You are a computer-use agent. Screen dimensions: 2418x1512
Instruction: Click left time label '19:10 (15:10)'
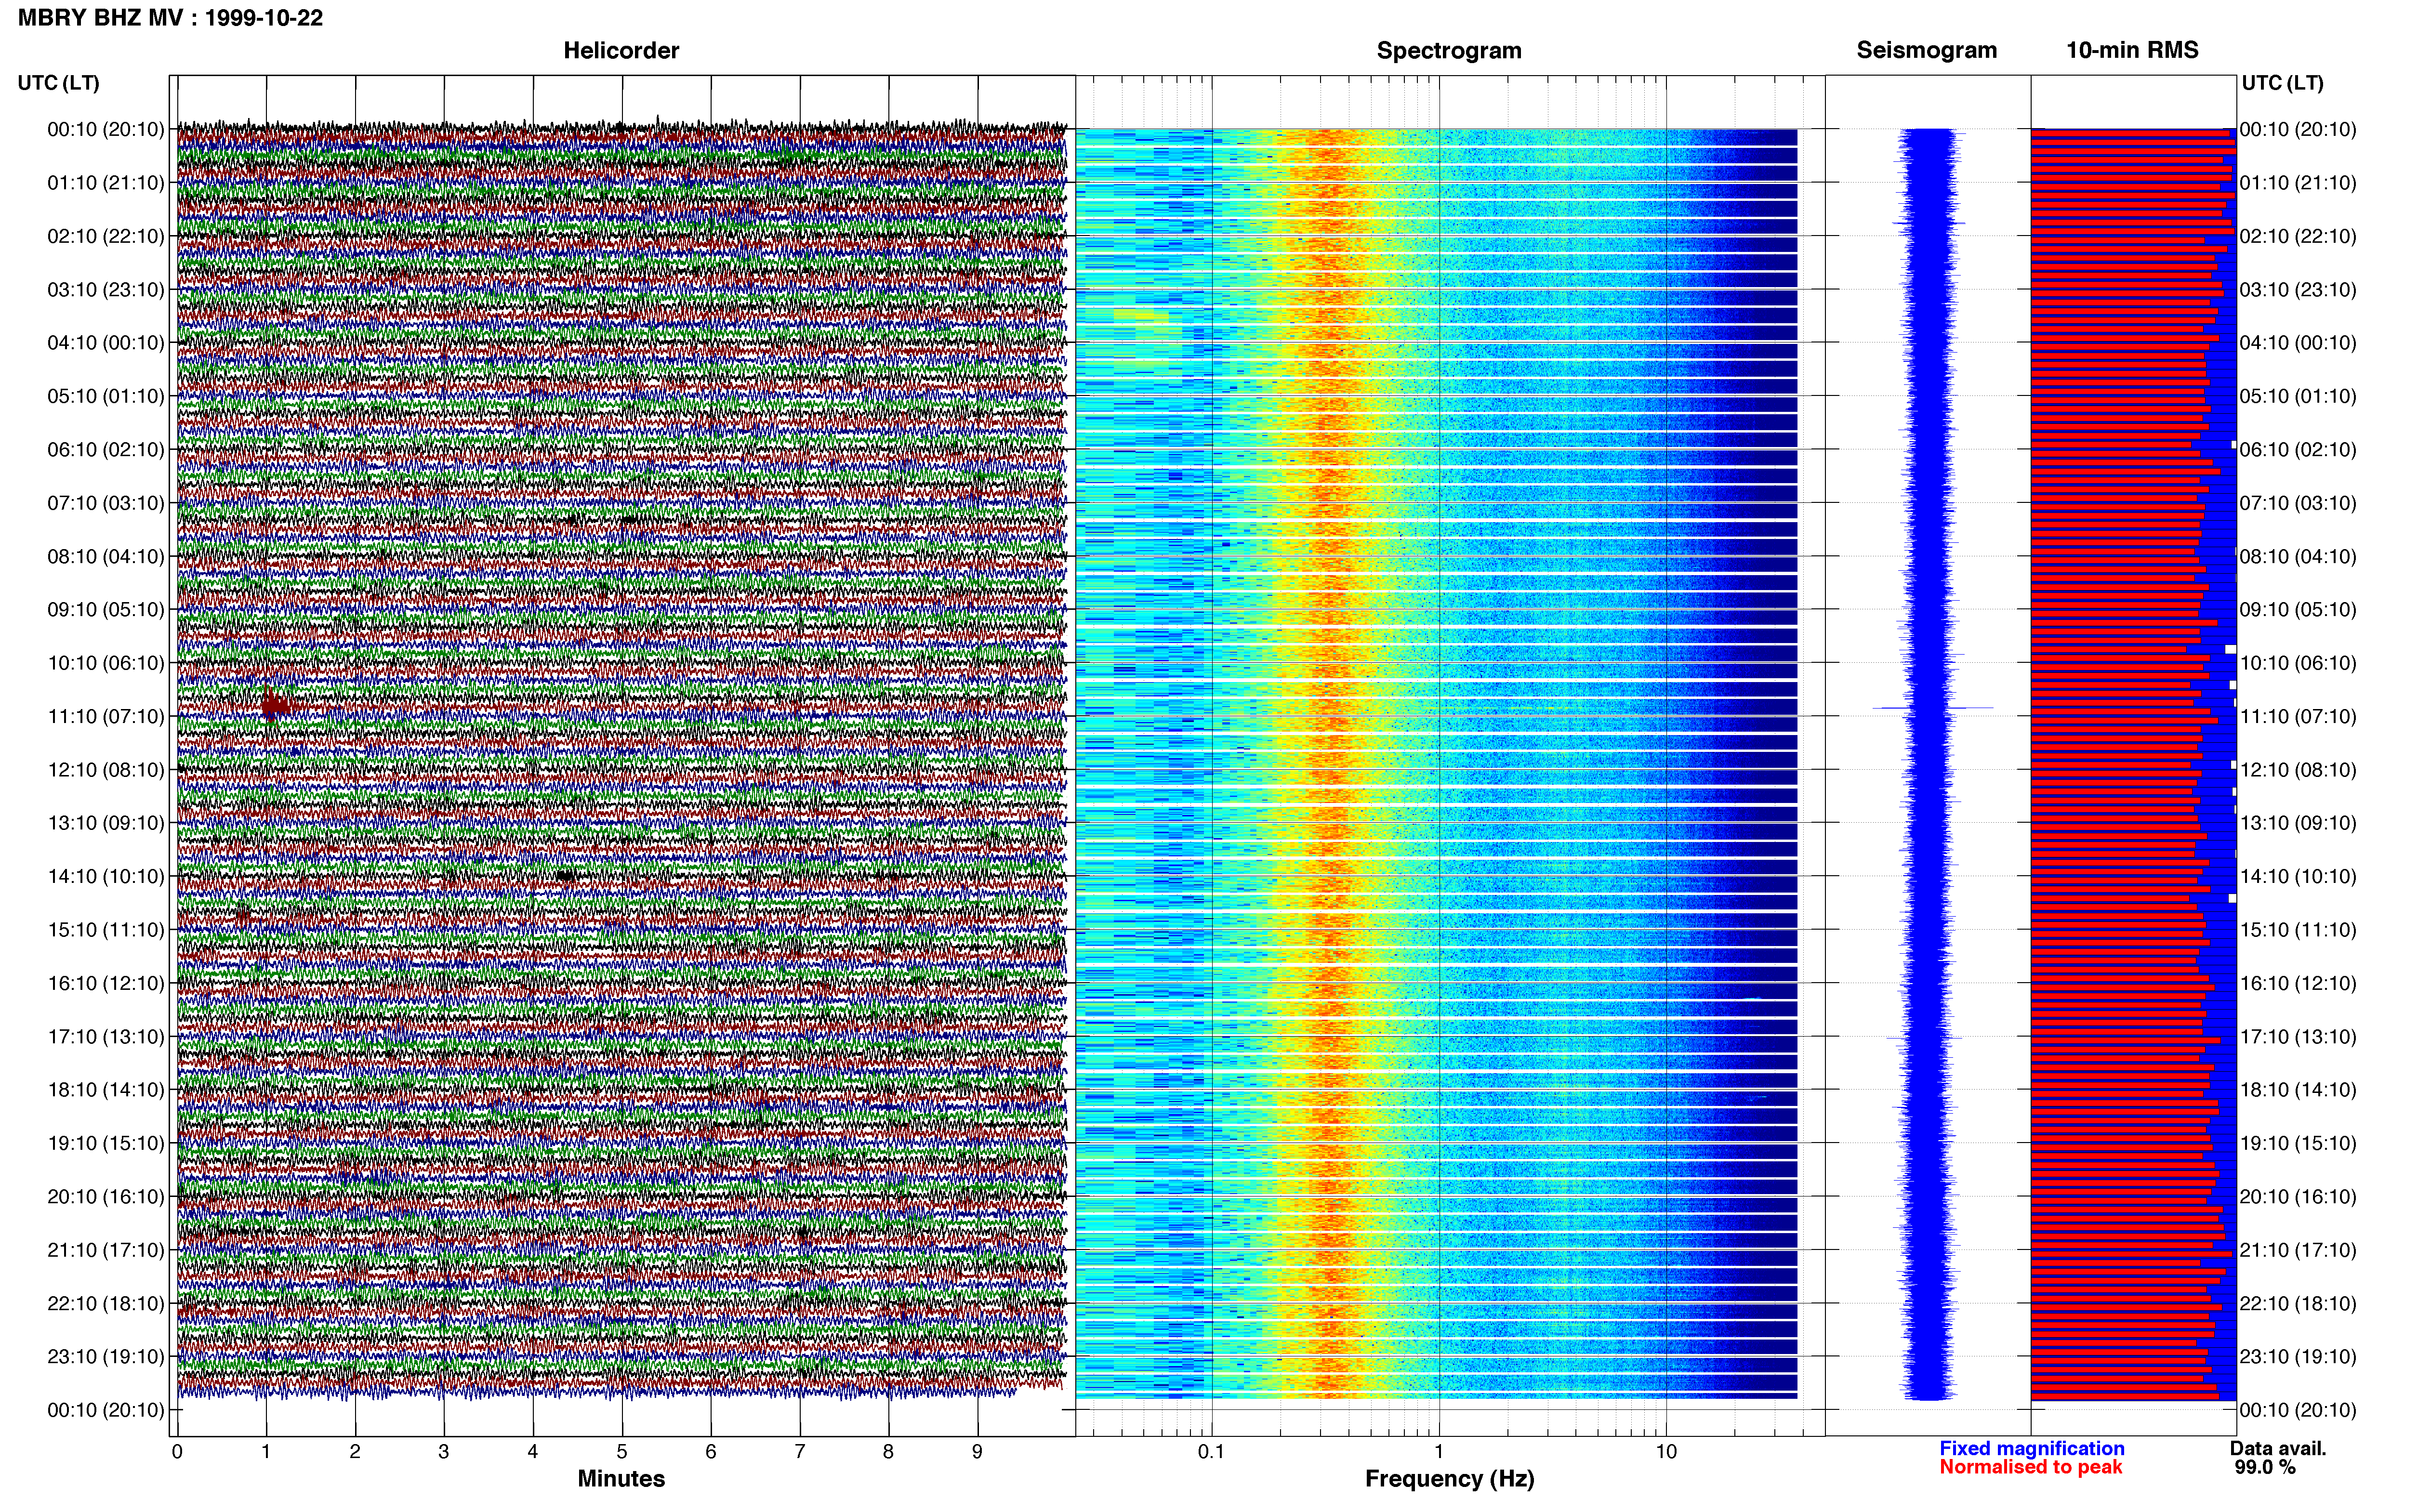[x=106, y=1143]
